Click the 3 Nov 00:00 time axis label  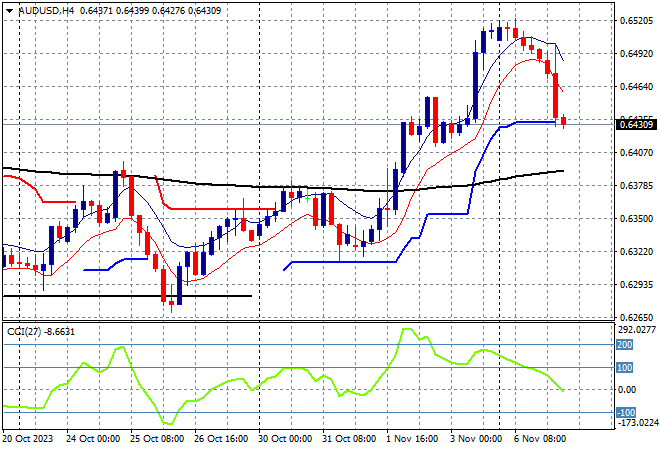pyautogui.click(x=476, y=439)
